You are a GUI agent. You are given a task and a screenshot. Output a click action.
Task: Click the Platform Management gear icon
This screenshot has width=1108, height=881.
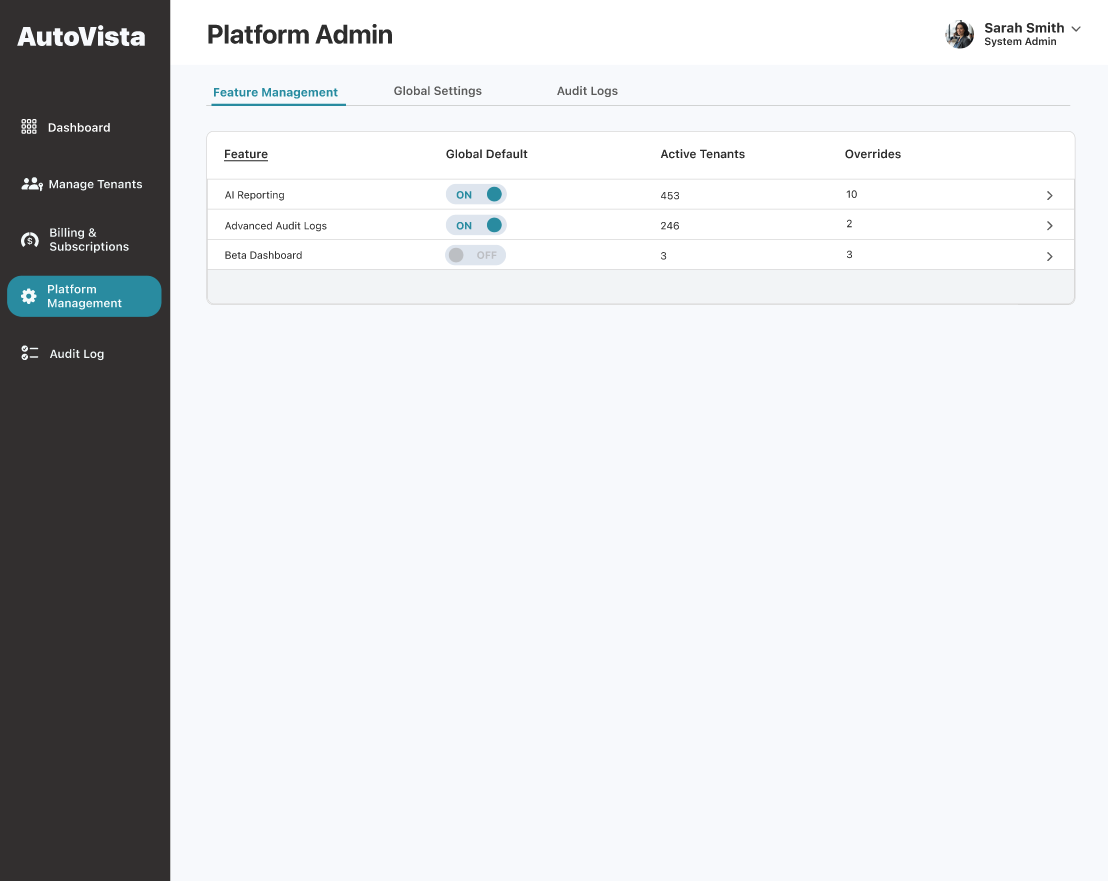[x=29, y=296]
